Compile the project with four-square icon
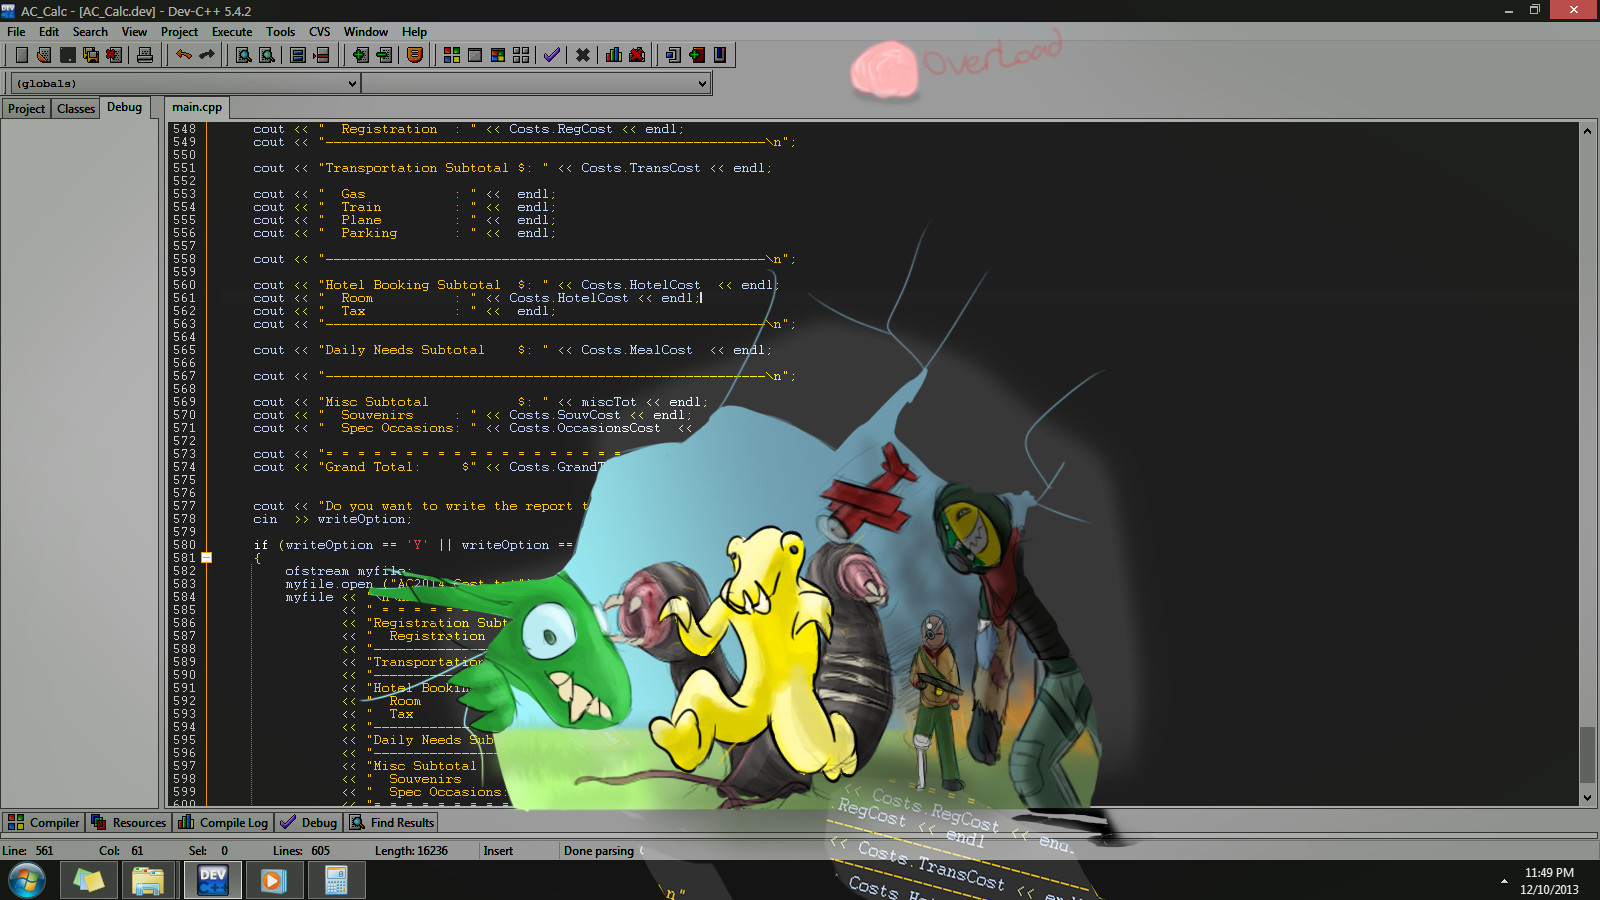The image size is (1600, 900). click(x=452, y=55)
